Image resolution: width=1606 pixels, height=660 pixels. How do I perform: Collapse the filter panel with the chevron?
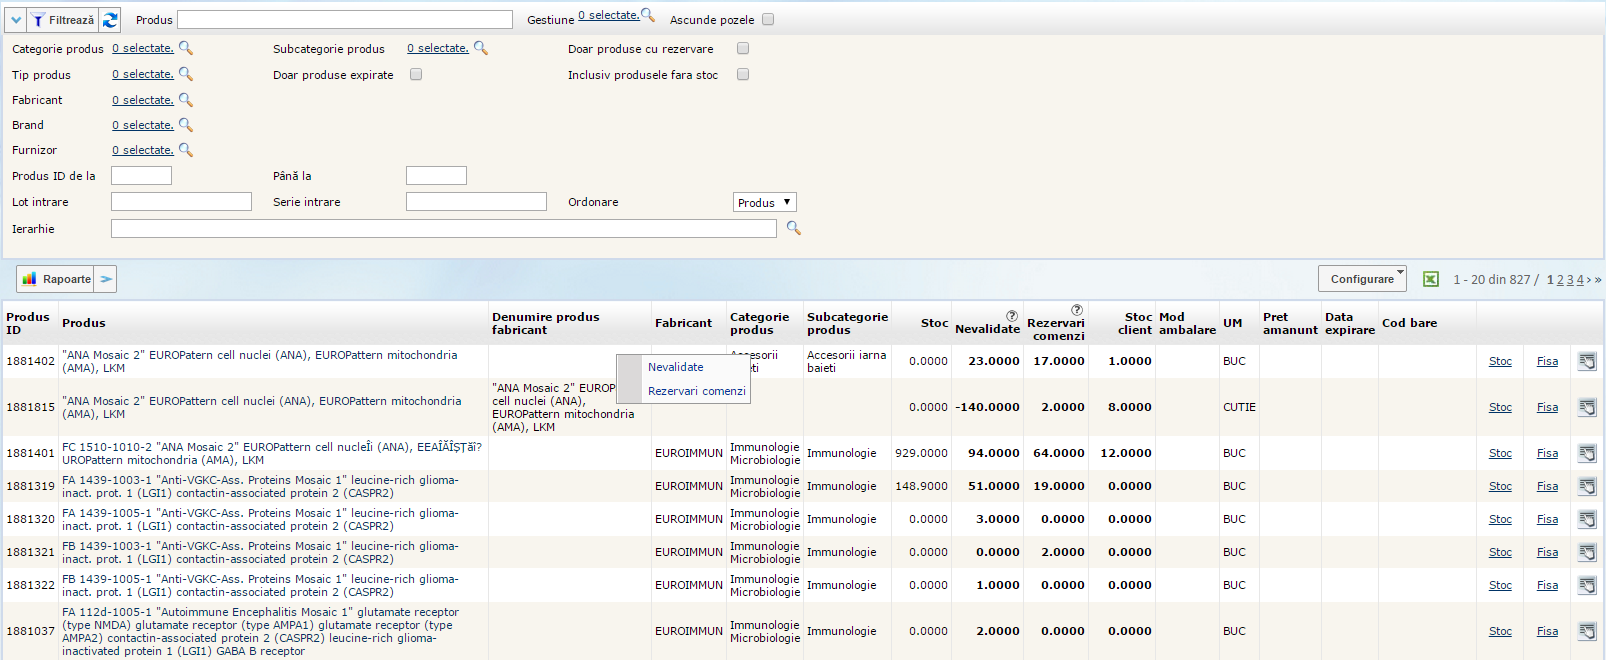(x=16, y=20)
